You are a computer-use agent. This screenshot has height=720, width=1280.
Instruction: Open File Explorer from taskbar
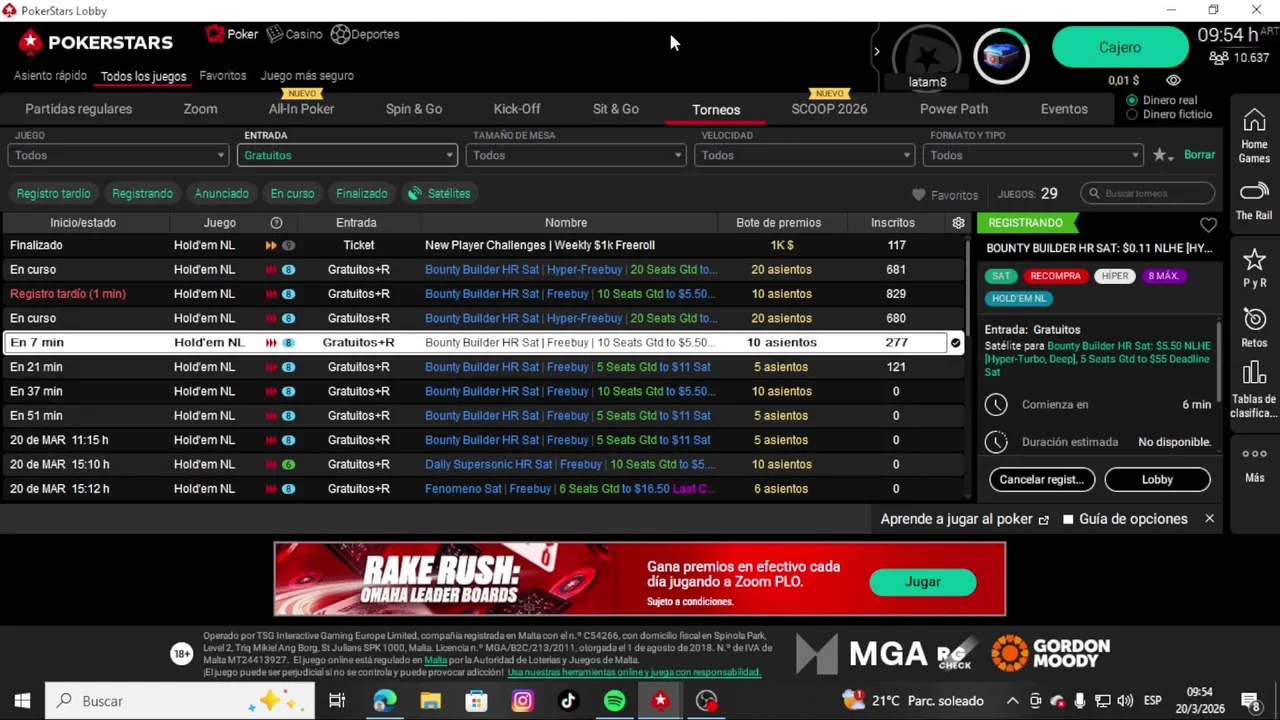tap(430, 701)
